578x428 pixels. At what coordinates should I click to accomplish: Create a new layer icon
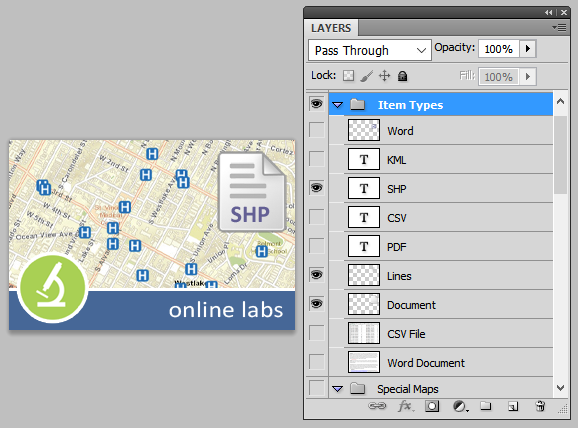[x=513, y=406]
